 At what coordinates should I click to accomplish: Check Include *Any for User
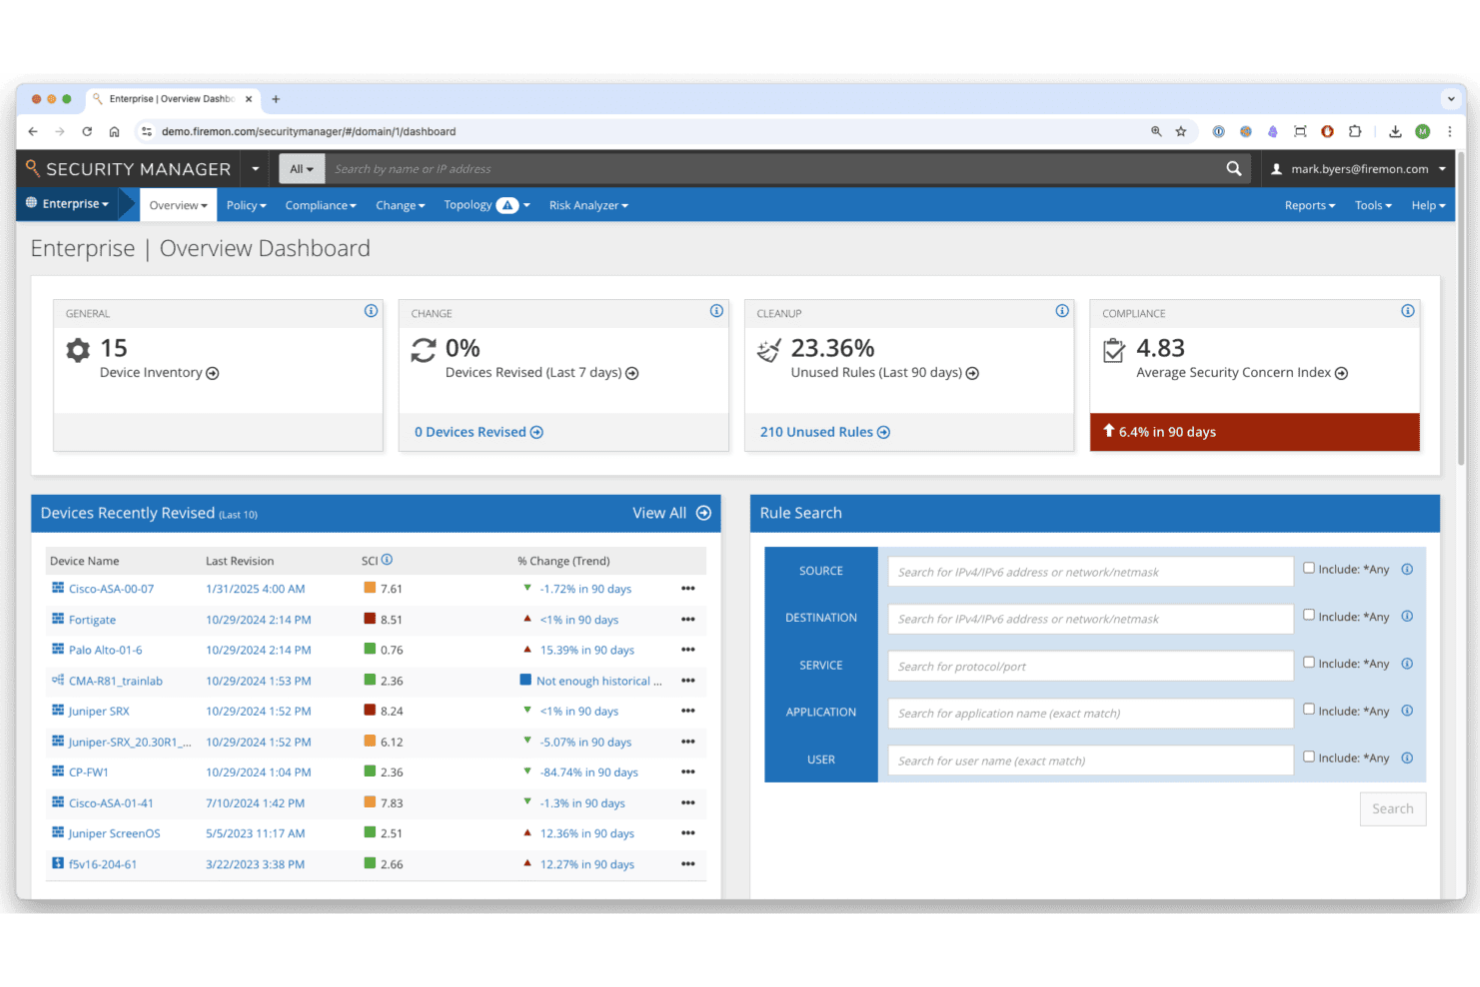pos(1308,756)
